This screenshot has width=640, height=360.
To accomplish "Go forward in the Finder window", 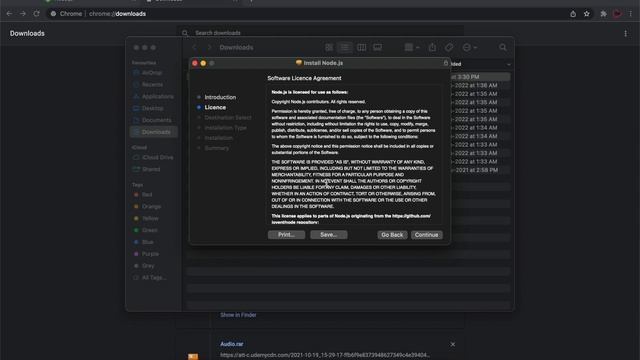I will pos(209,47).
